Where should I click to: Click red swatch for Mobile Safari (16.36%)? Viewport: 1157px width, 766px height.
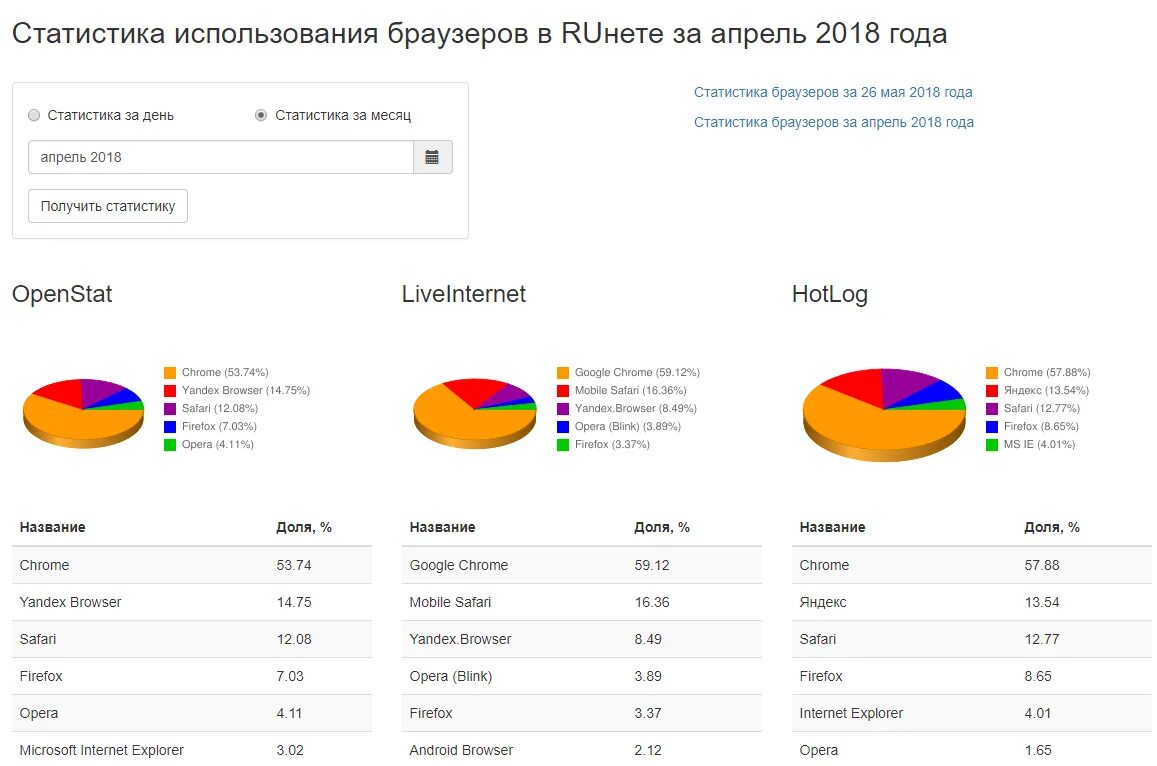(563, 390)
